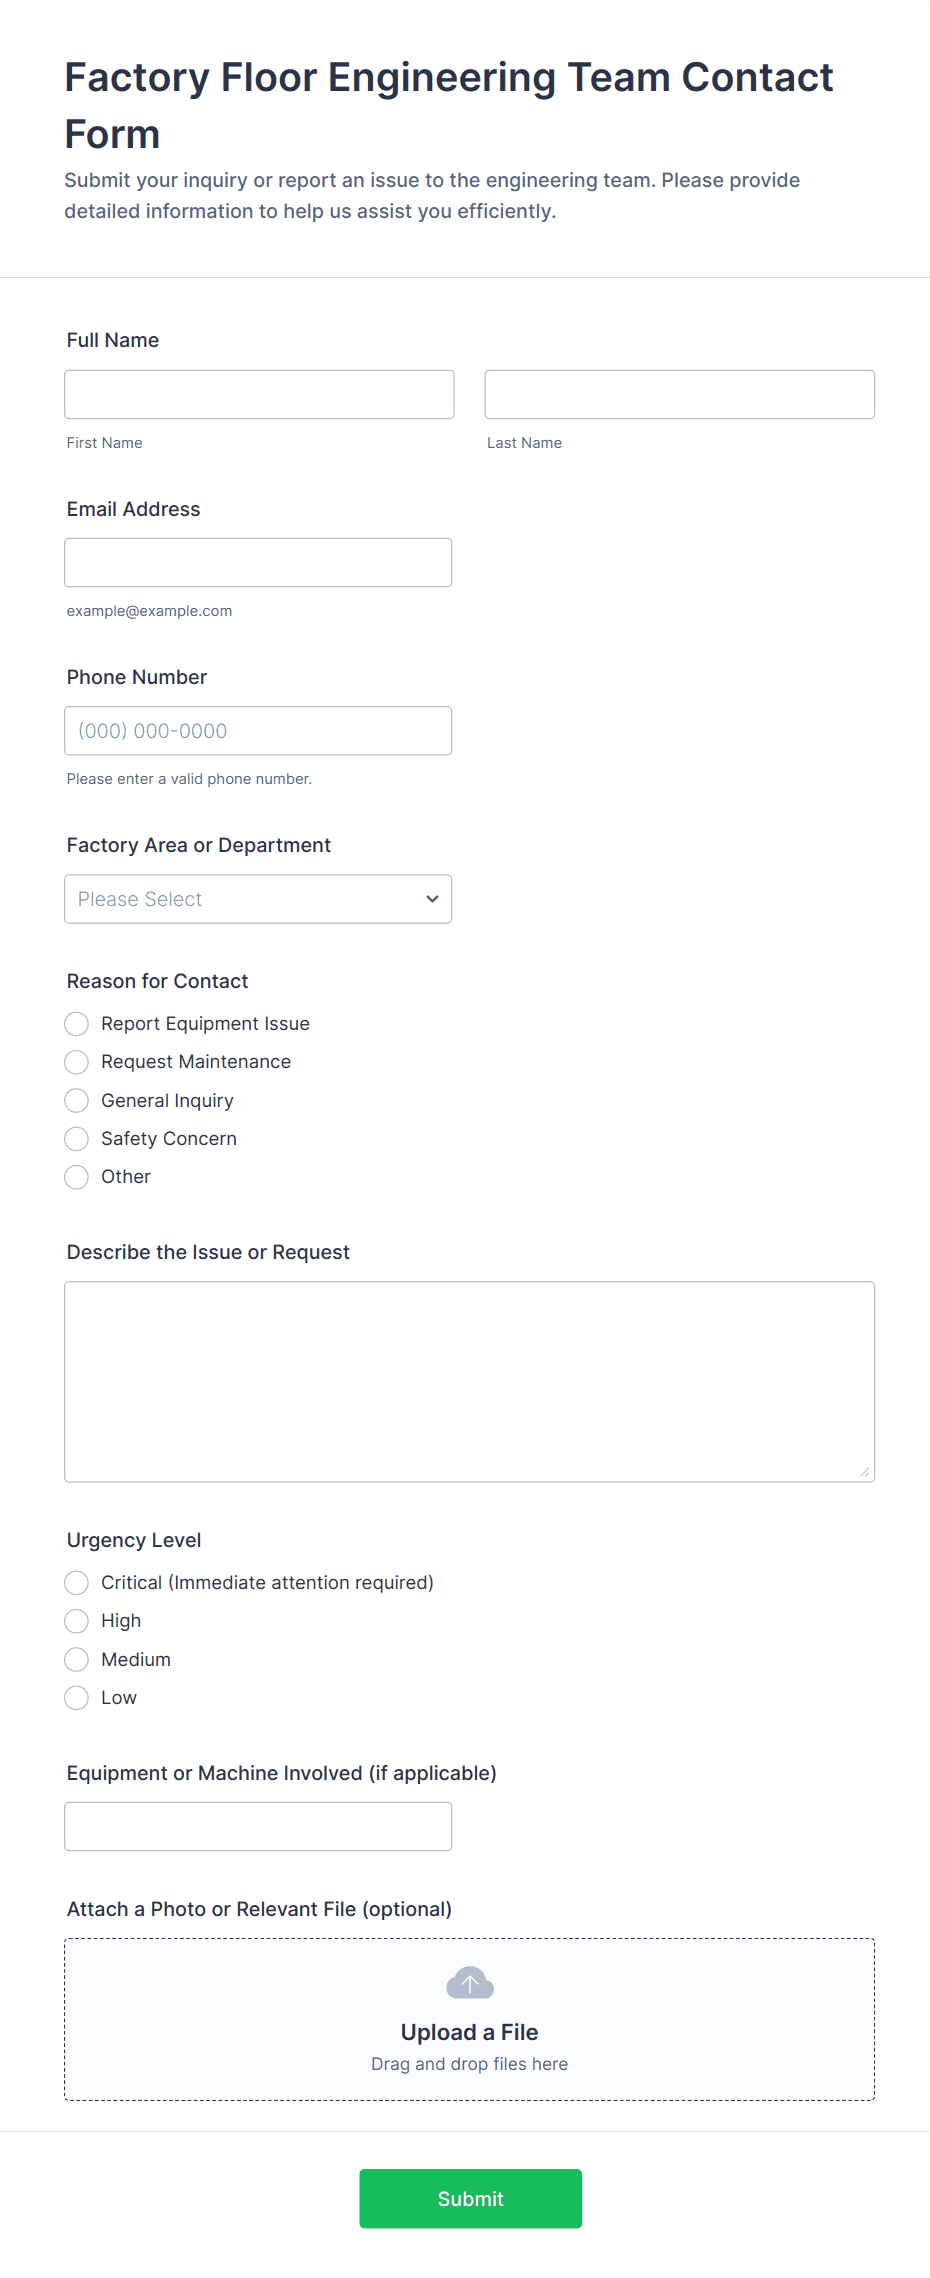The height and width of the screenshot is (2278, 930).
Task: Choose Request Maintenance option
Action: click(77, 1061)
